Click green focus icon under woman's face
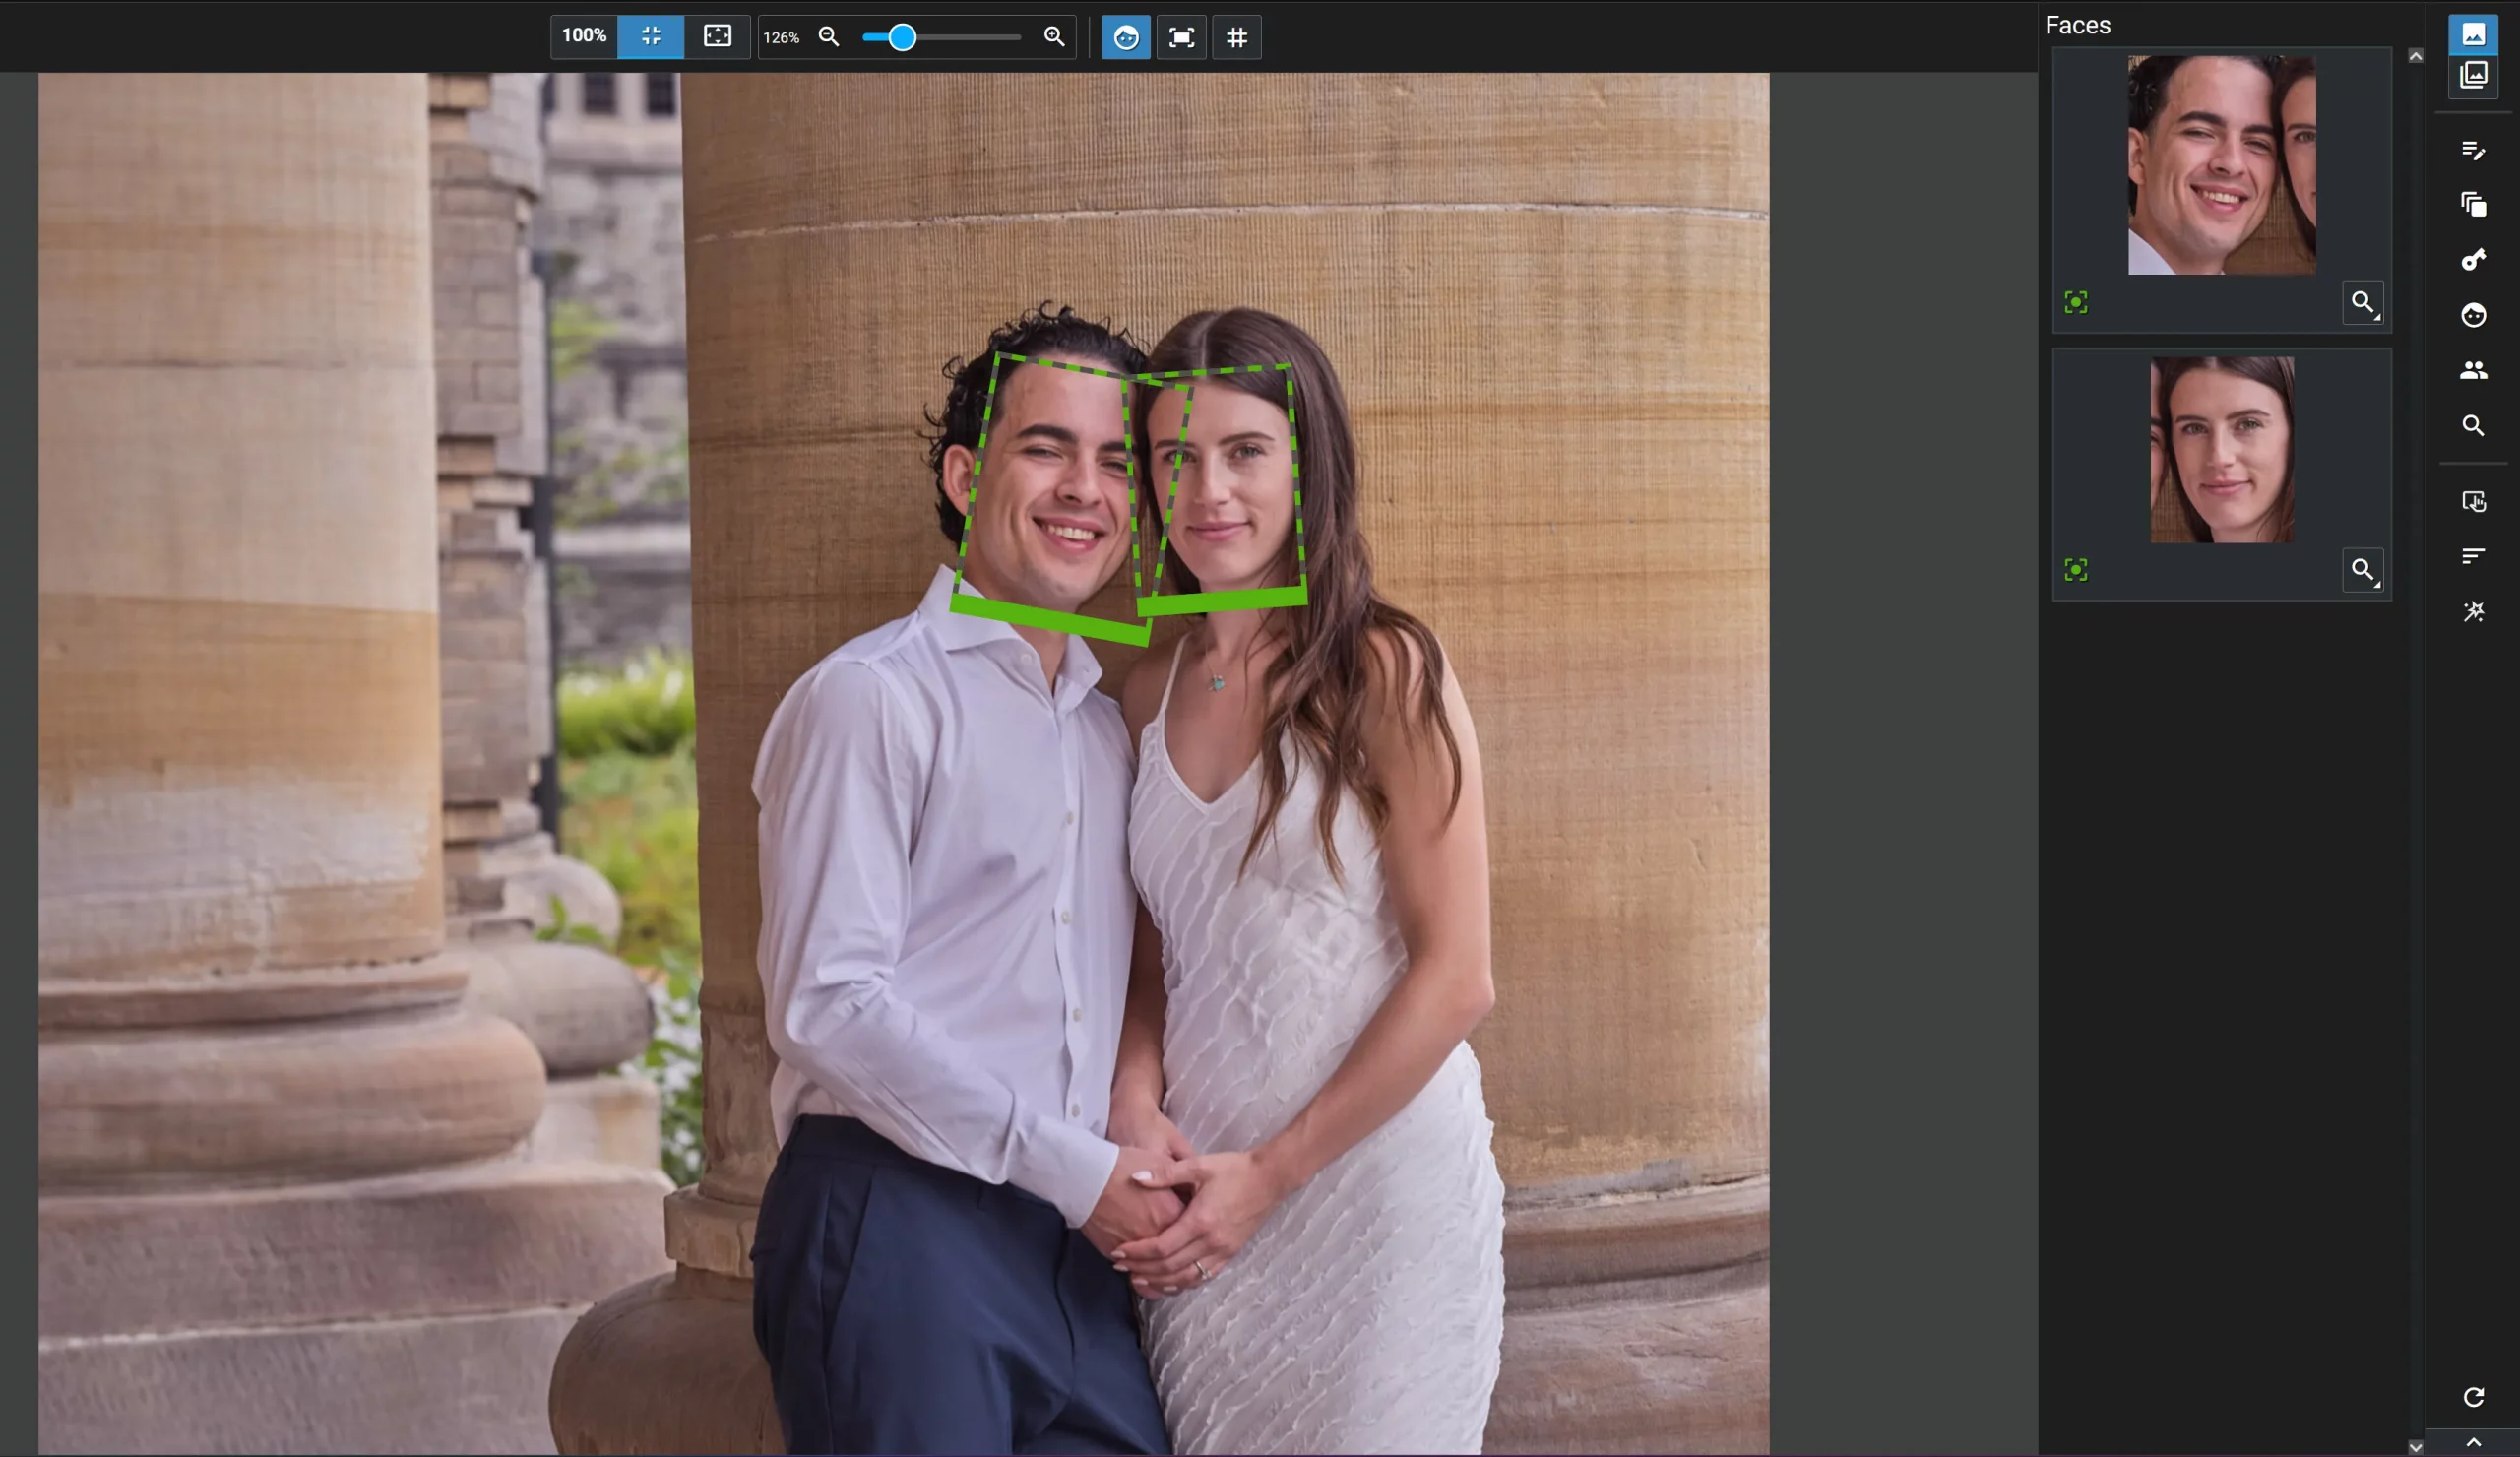 (2075, 570)
